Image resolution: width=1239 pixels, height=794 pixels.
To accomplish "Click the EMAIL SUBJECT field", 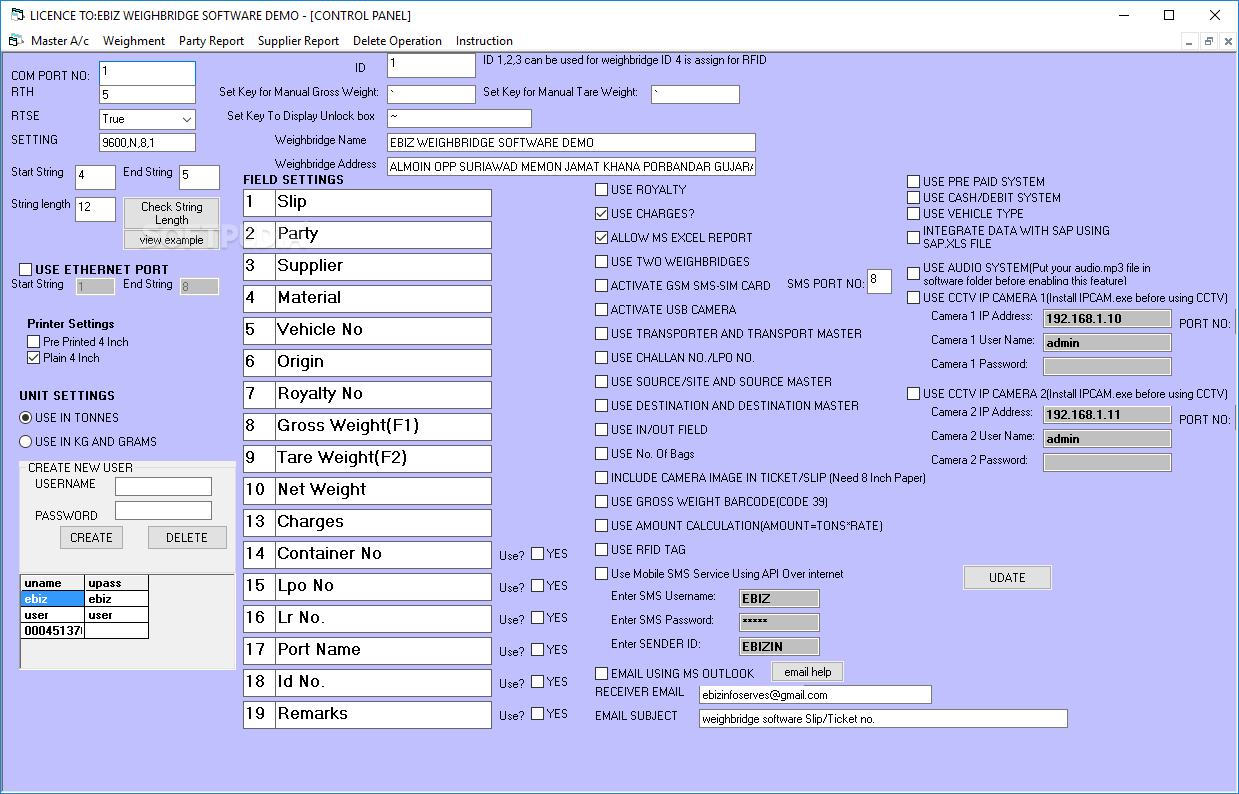I will click(883, 719).
